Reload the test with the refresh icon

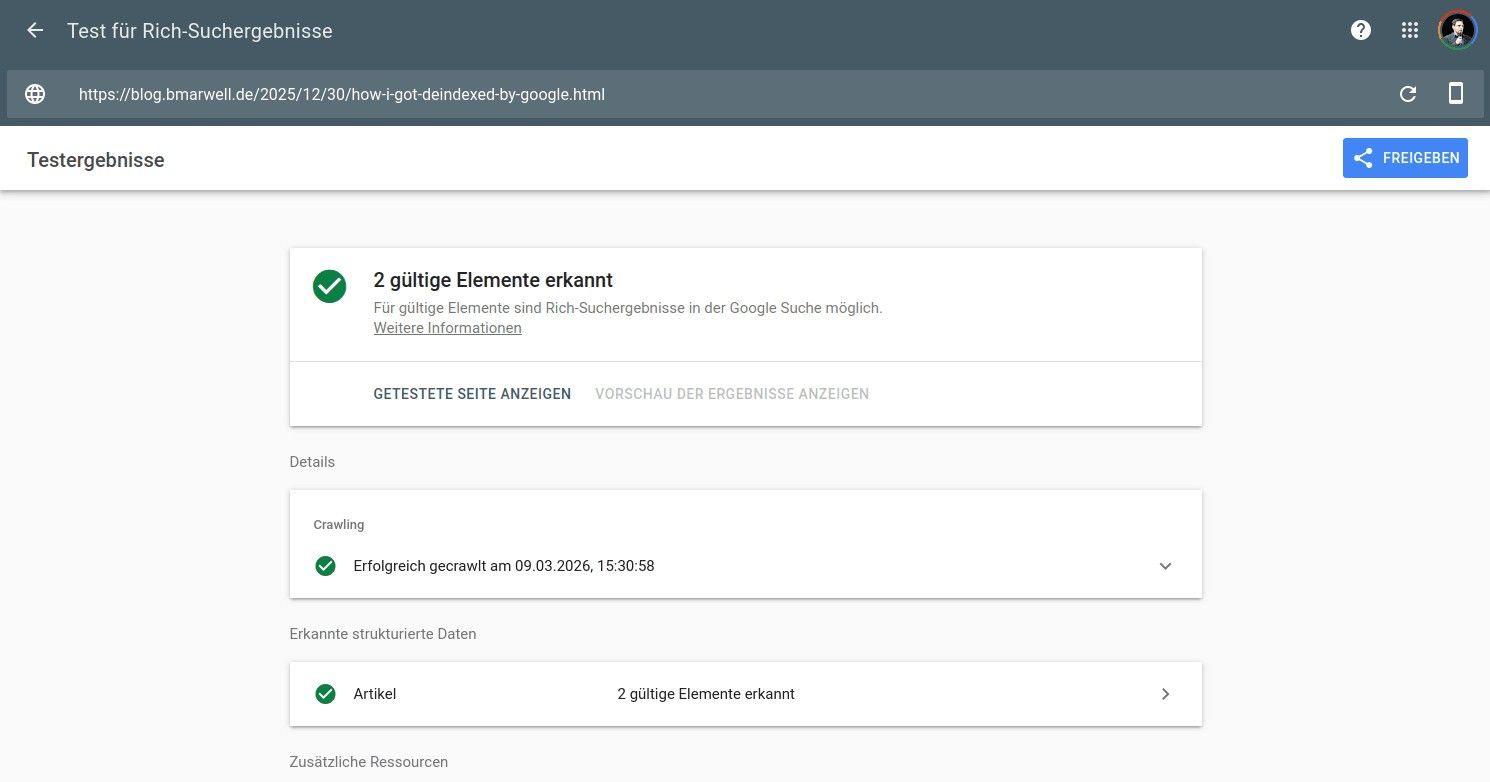(1408, 94)
